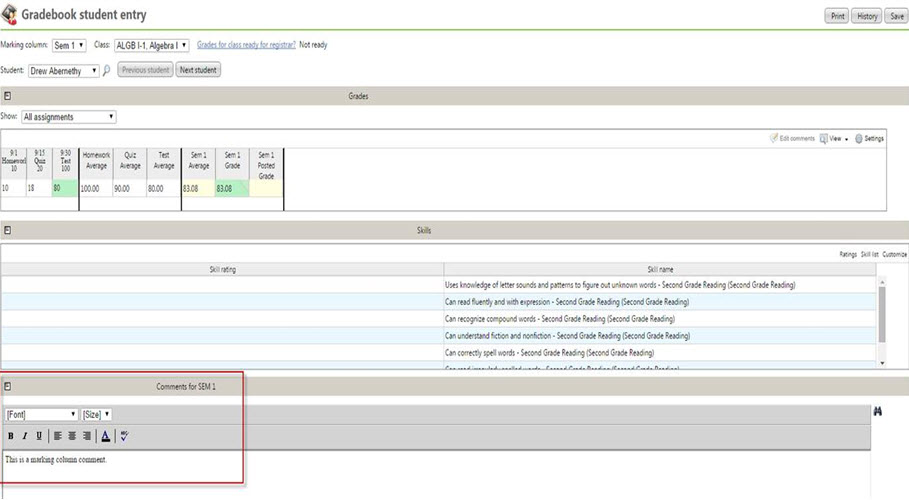Click the Skills list scrollbar thumb

[x=882, y=314]
